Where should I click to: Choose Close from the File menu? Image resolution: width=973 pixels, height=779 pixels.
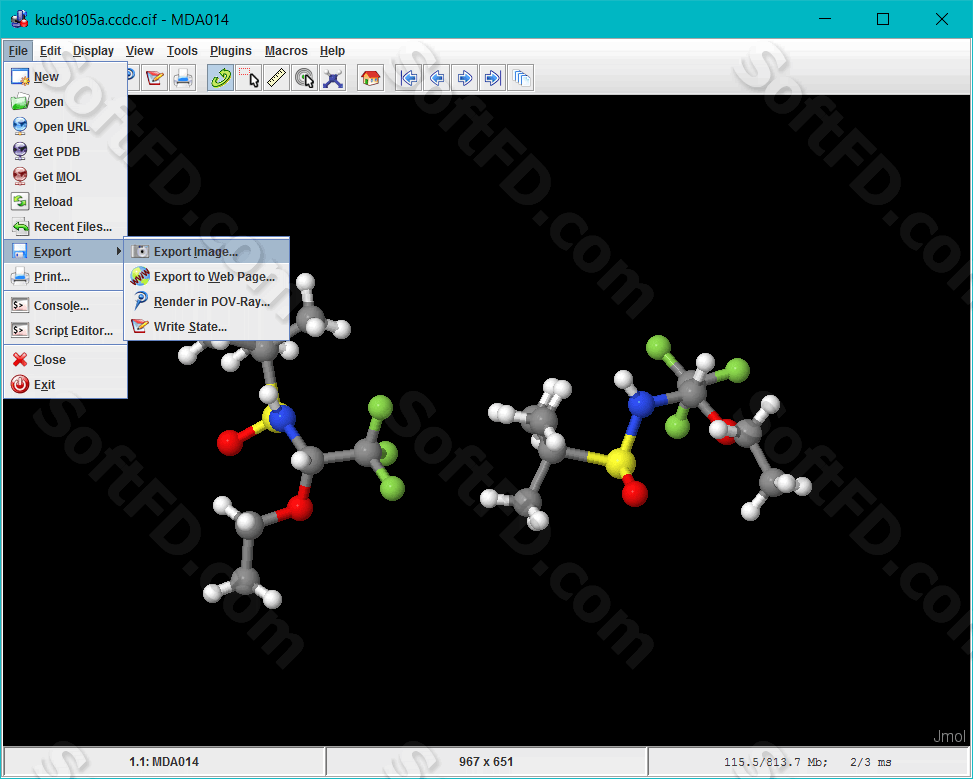point(66,359)
